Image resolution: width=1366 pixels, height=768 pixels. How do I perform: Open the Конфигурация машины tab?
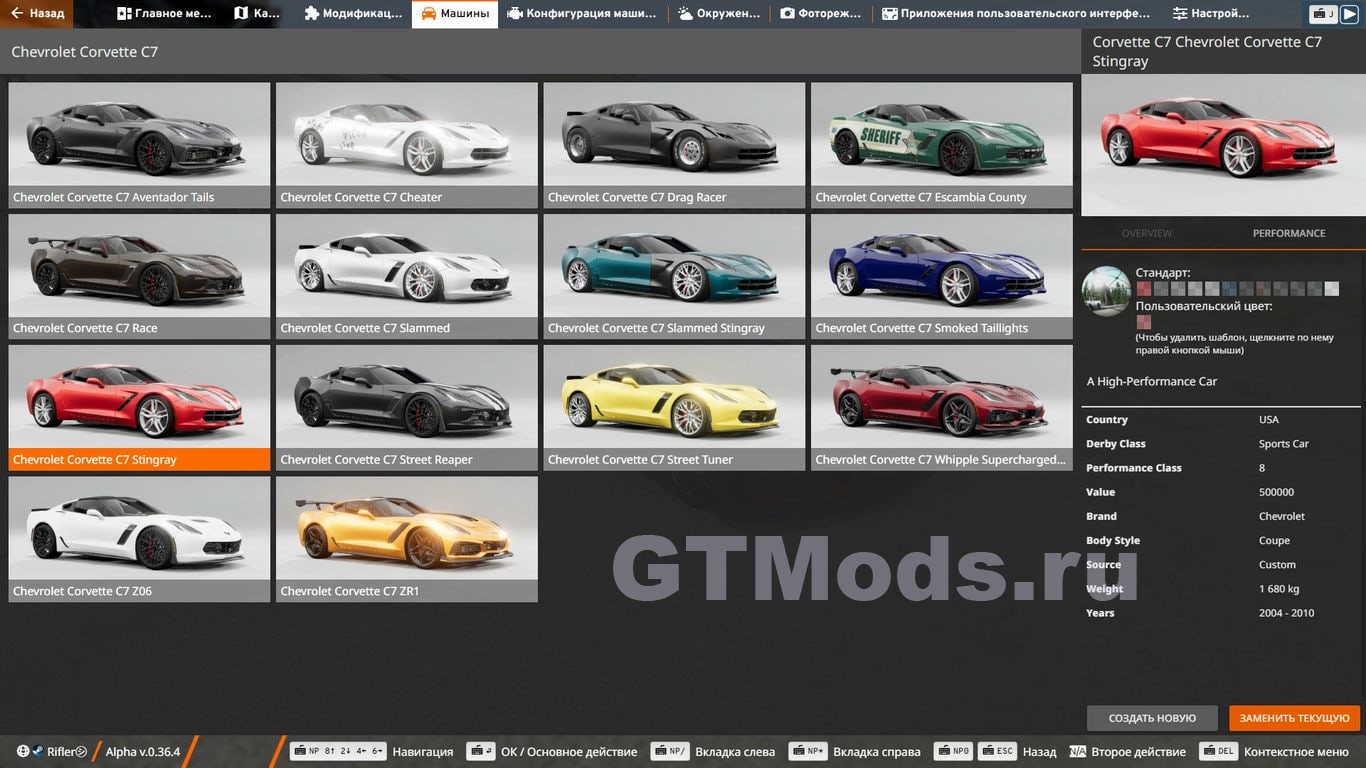[x=582, y=14]
